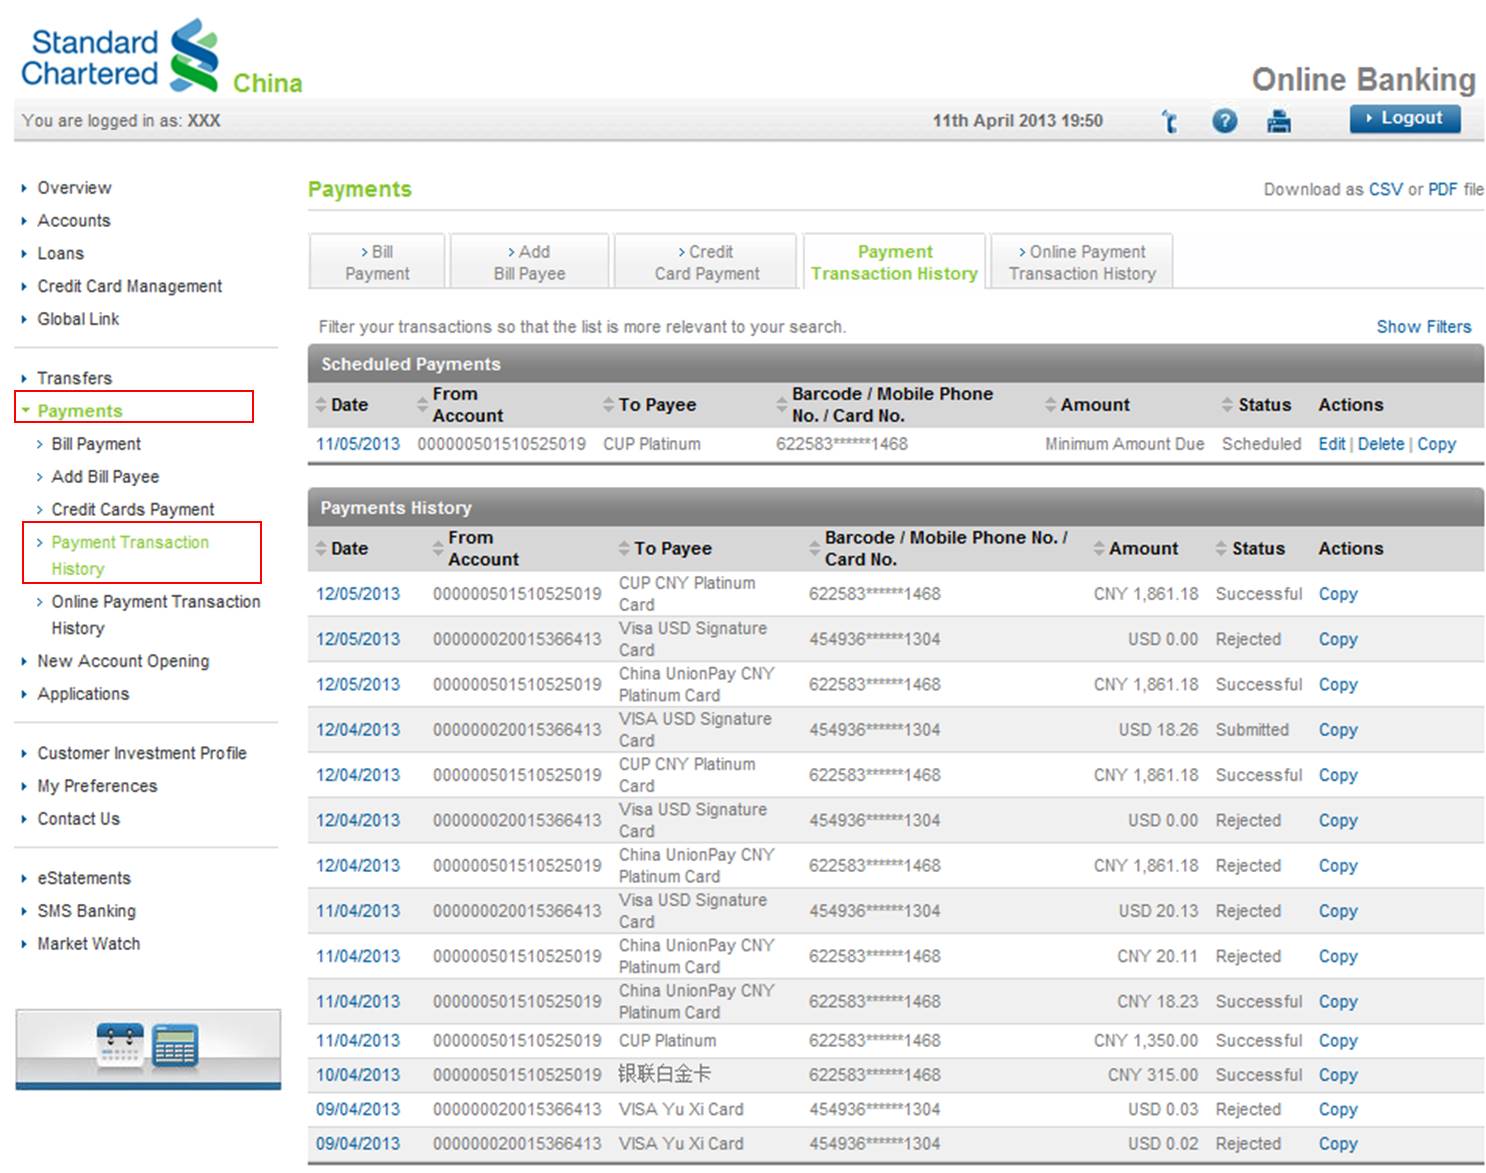This screenshot has height=1173, width=1486.
Task: Edit the scheduled 11/05/2013 payment
Action: (x=1331, y=444)
